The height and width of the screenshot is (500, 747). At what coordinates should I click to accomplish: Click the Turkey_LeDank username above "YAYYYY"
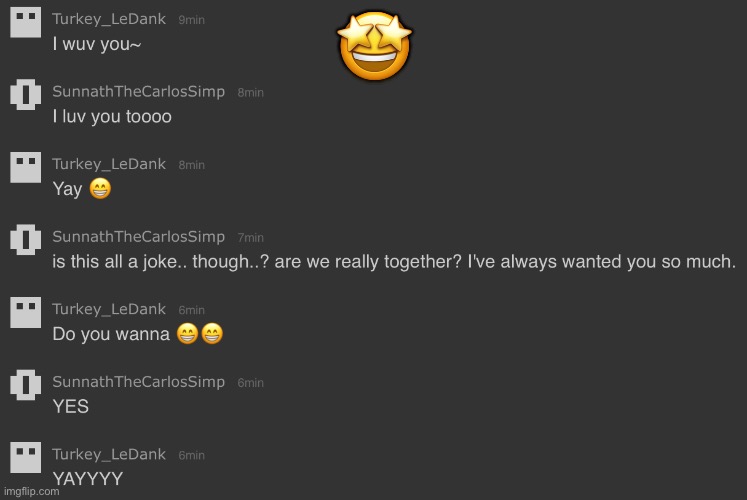tap(110, 455)
